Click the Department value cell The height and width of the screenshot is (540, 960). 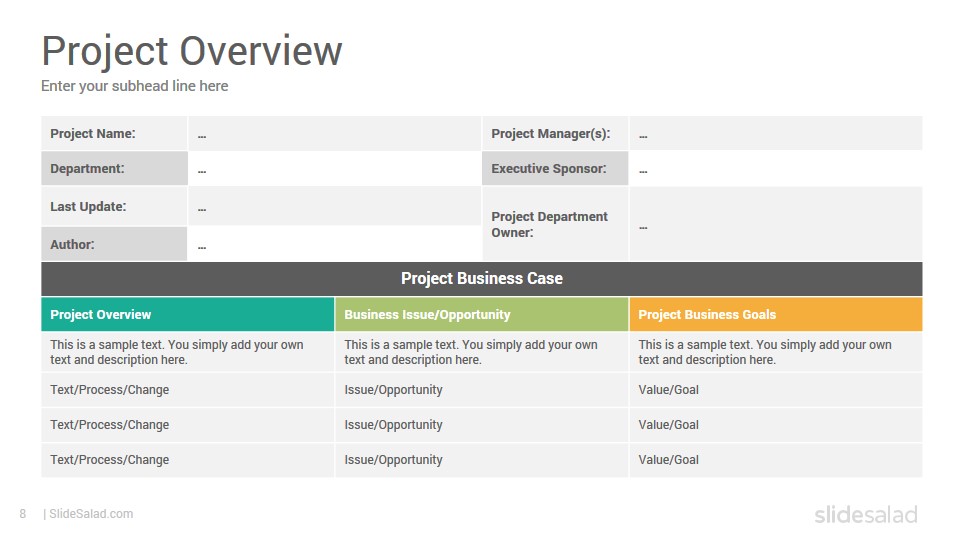(334, 168)
